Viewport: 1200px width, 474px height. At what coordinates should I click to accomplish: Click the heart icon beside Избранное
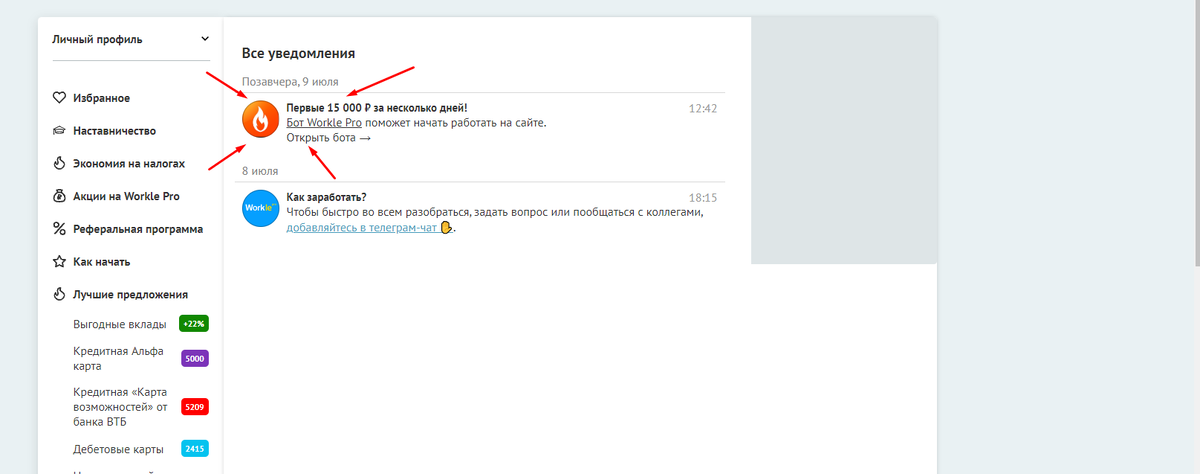pyautogui.click(x=59, y=98)
